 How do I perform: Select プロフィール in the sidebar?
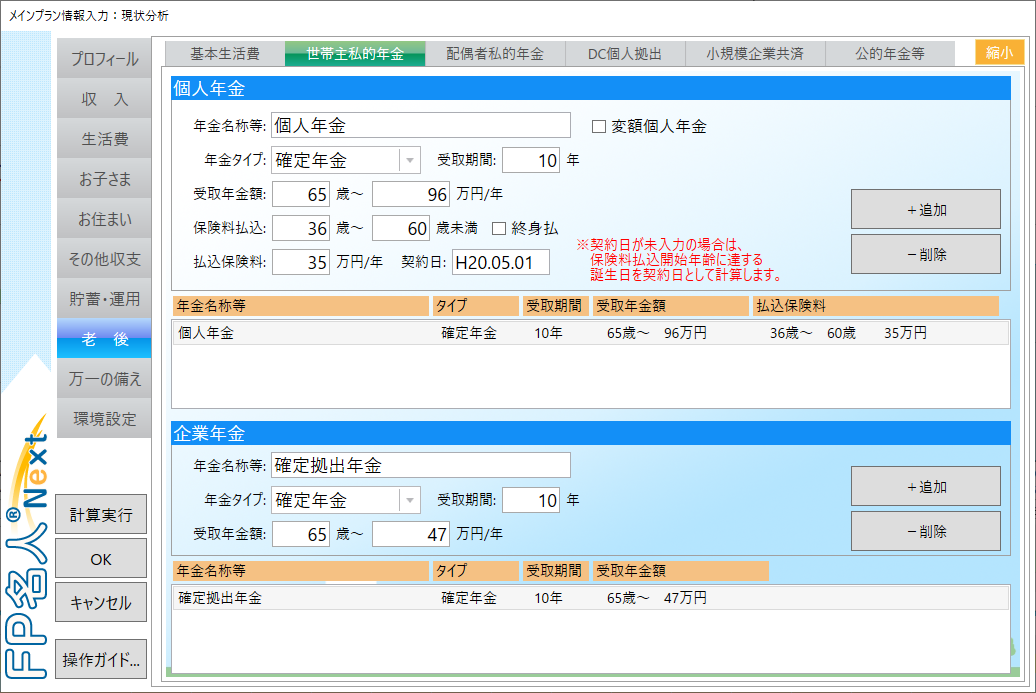point(104,60)
